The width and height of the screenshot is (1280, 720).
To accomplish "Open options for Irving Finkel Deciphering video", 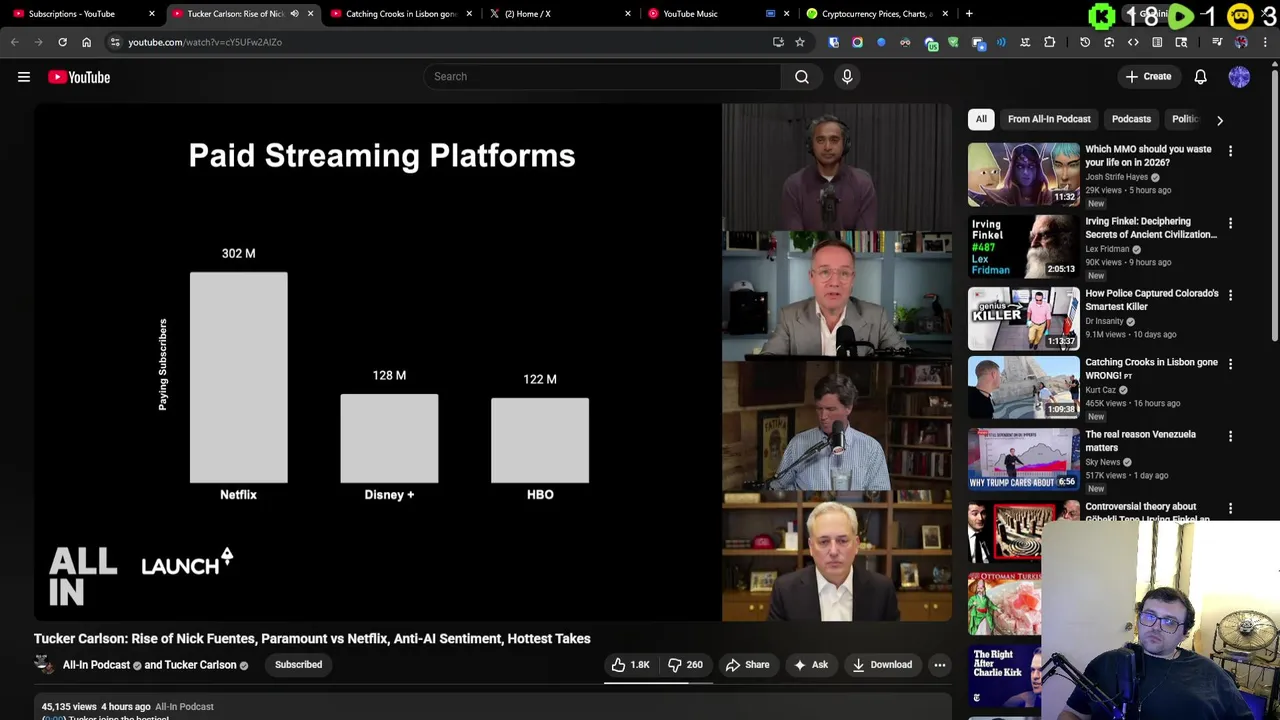I will (x=1230, y=223).
